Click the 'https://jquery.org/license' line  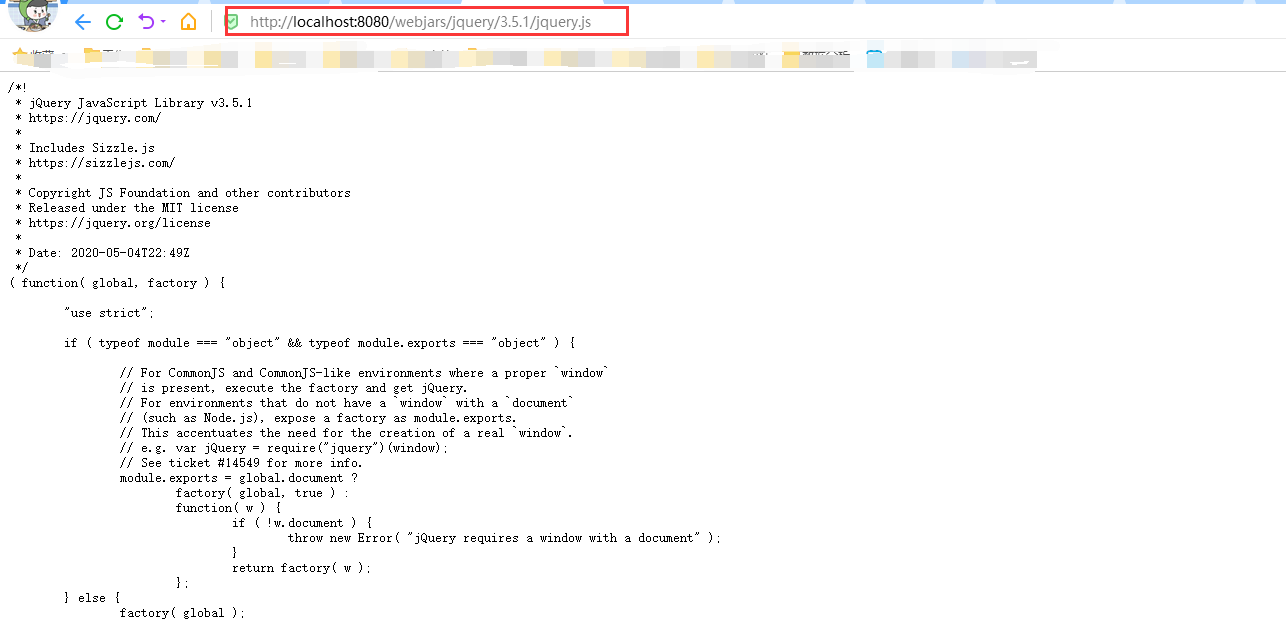click(x=119, y=223)
